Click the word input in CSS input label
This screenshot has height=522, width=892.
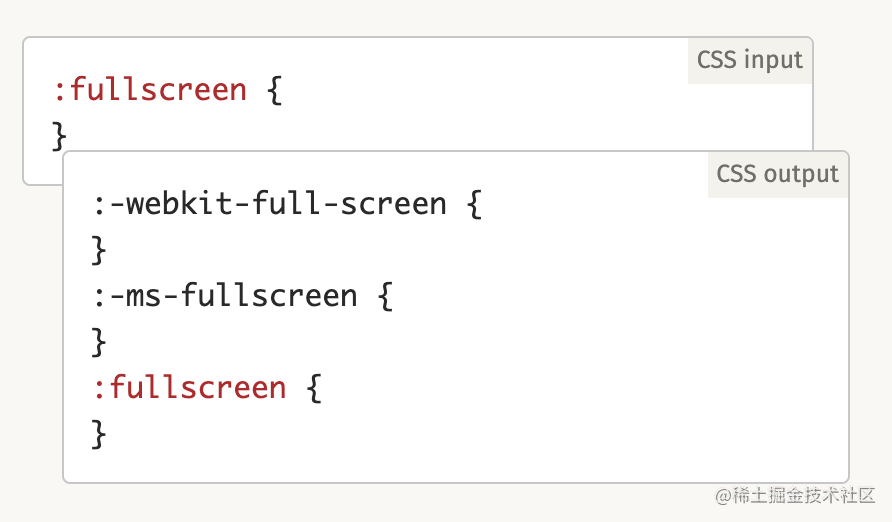point(774,60)
